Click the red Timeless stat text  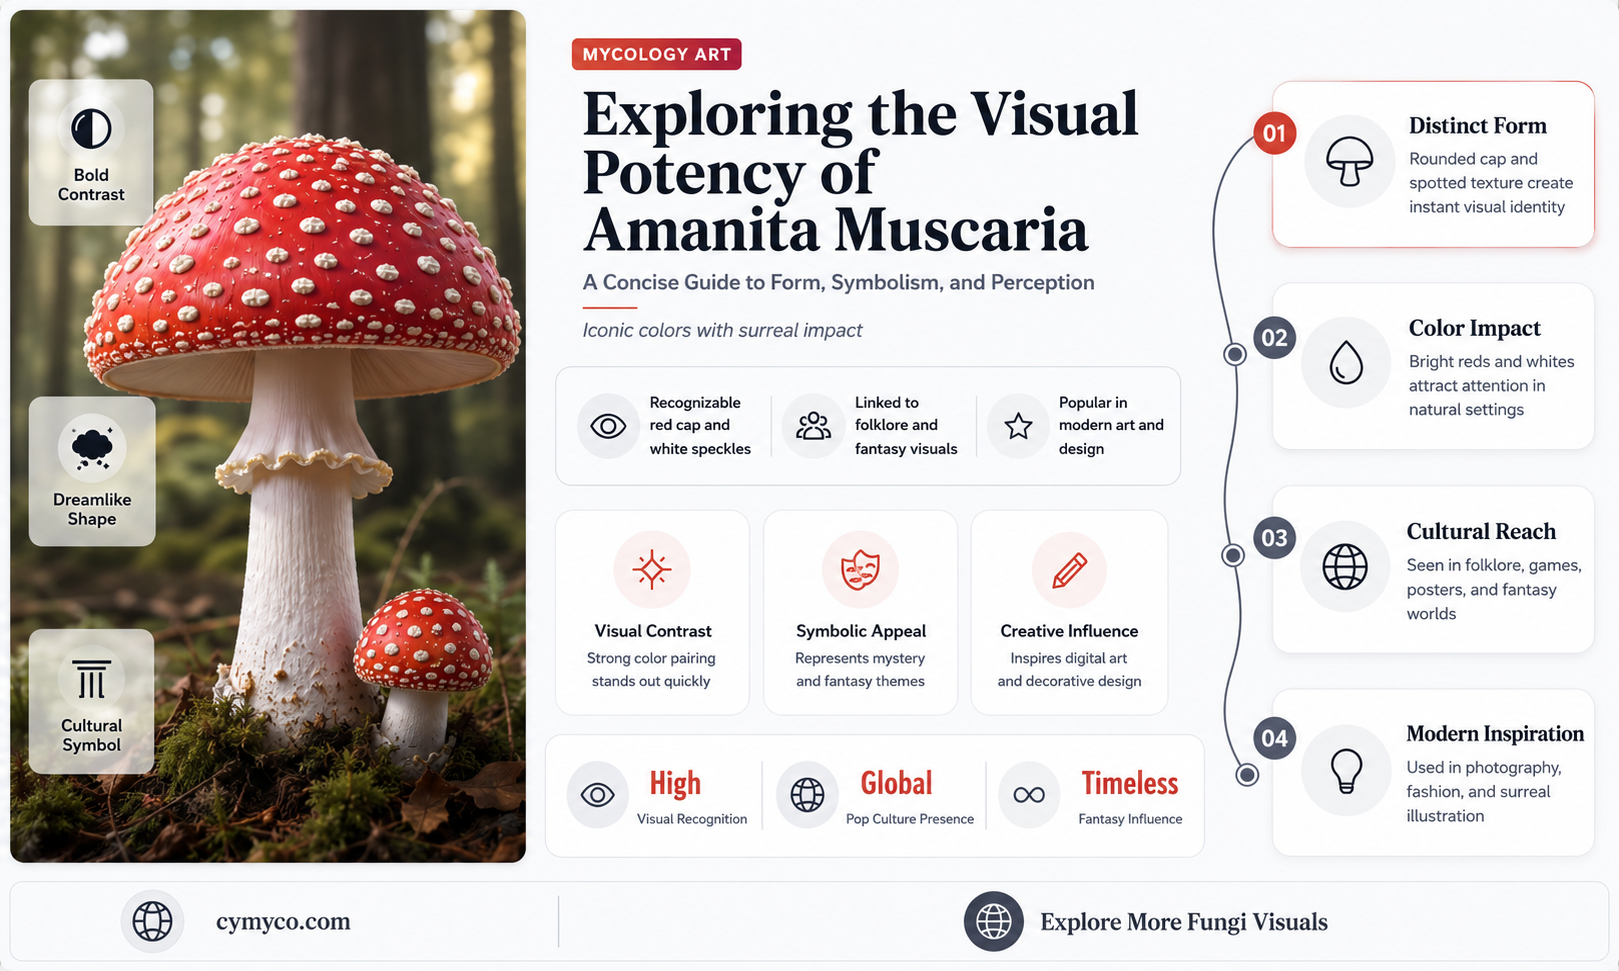1130,783
